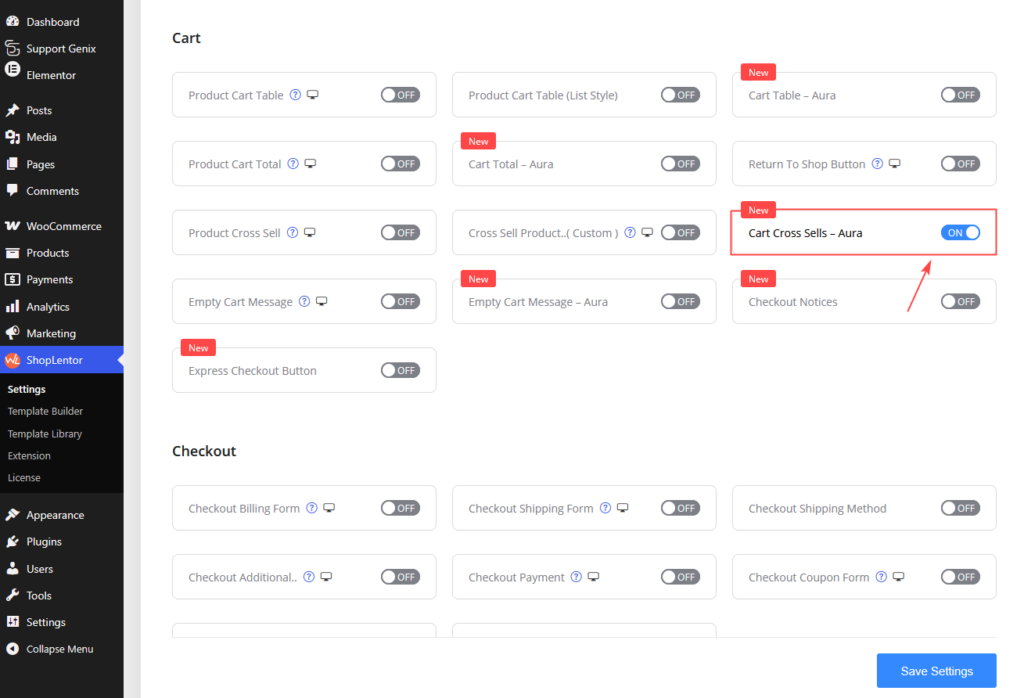Open the License link in ShopLentor menu

click(24, 477)
